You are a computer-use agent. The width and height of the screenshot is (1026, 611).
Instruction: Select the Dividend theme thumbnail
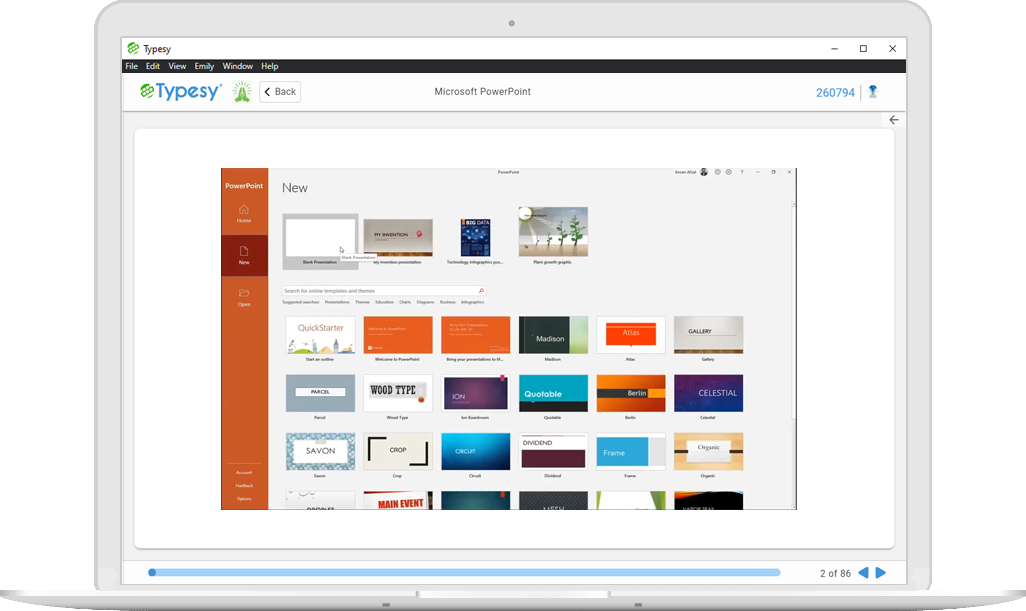(x=553, y=451)
